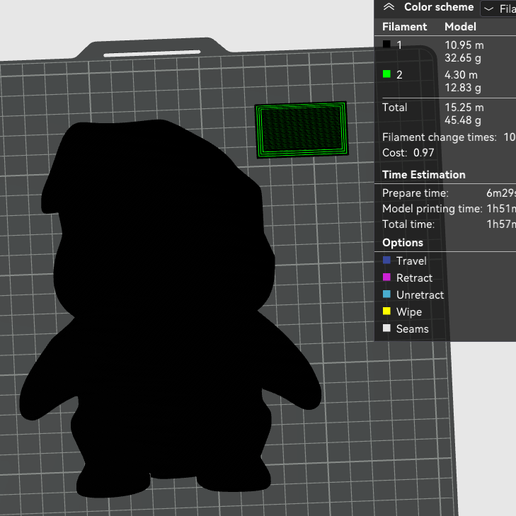Click the Filament change times label
Viewport: 516px width, 516px height.
[439, 137]
